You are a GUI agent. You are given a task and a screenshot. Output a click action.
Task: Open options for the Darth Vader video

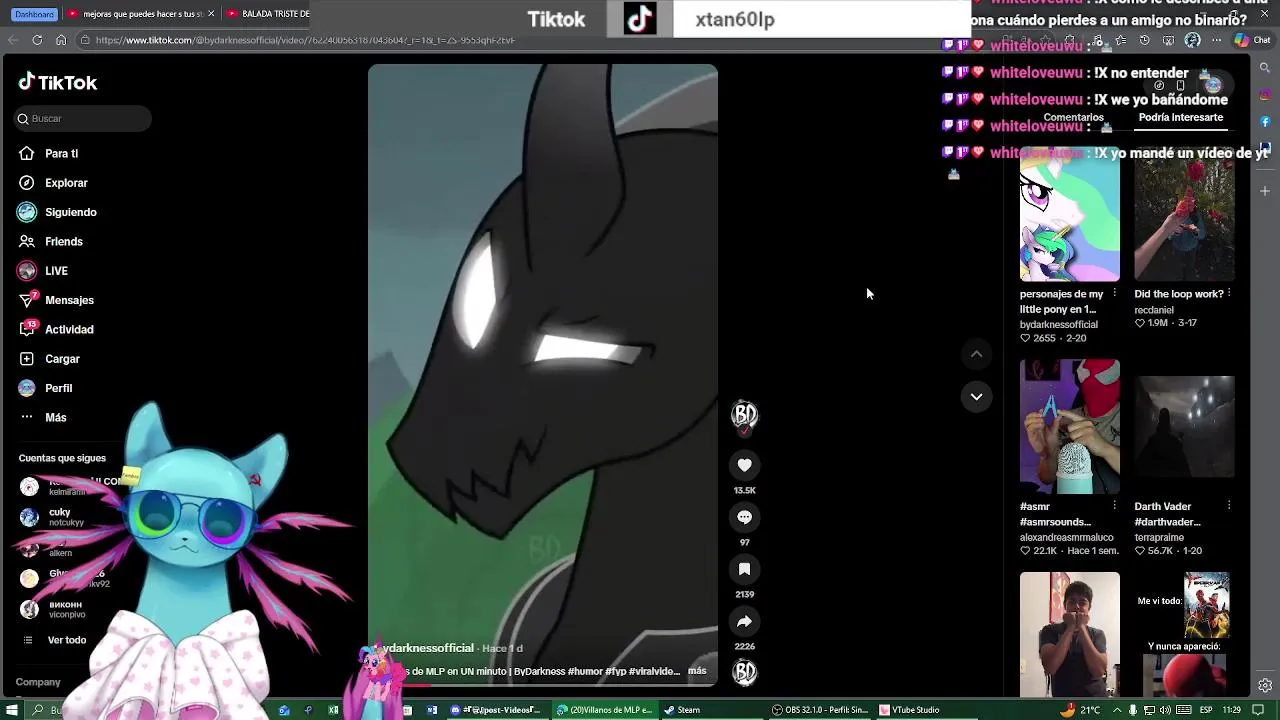pos(1229,506)
